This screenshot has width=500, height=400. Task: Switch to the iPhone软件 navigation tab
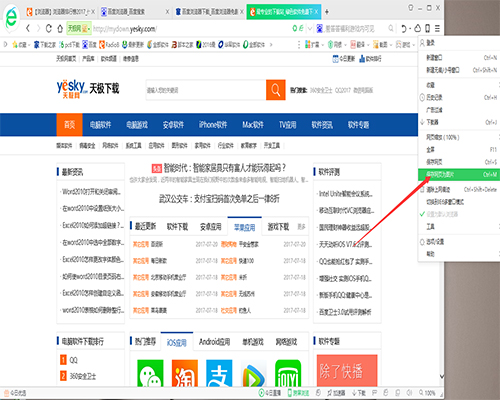click(x=213, y=125)
